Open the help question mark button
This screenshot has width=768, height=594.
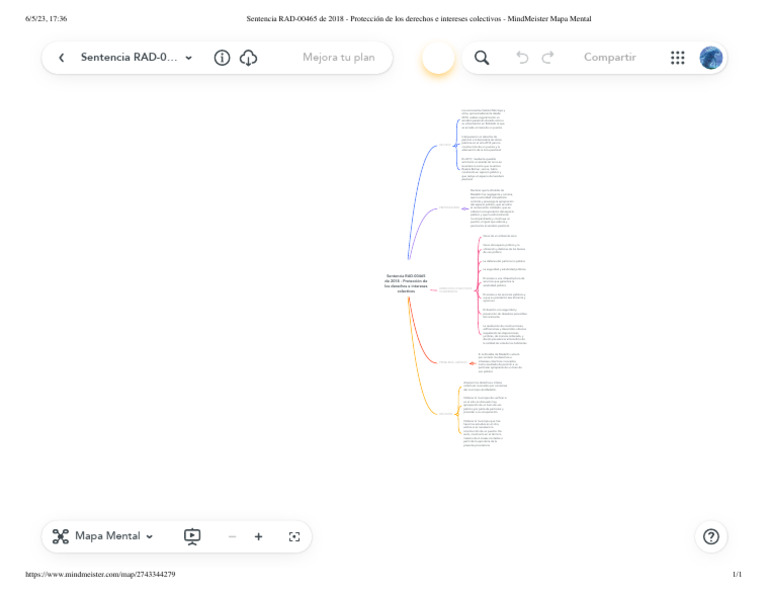coord(711,537)
